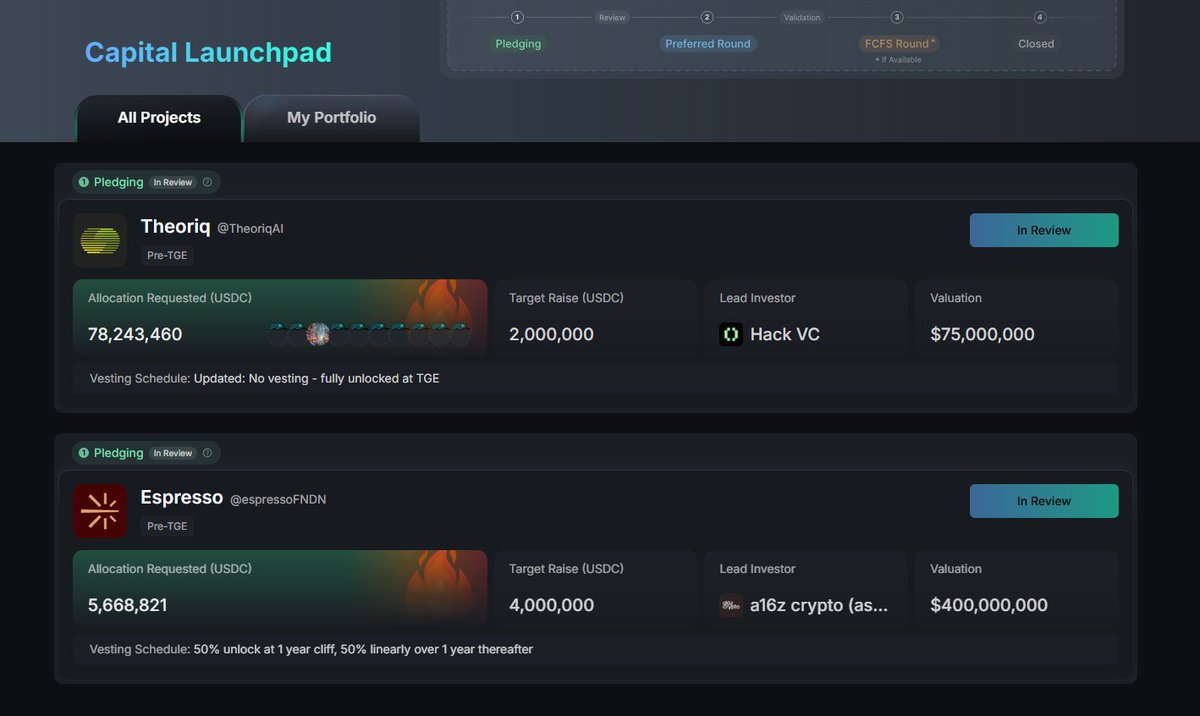Click the Theoriq project logo
The width and height of the screenshot is (1200, 716).
coord(100,240)
